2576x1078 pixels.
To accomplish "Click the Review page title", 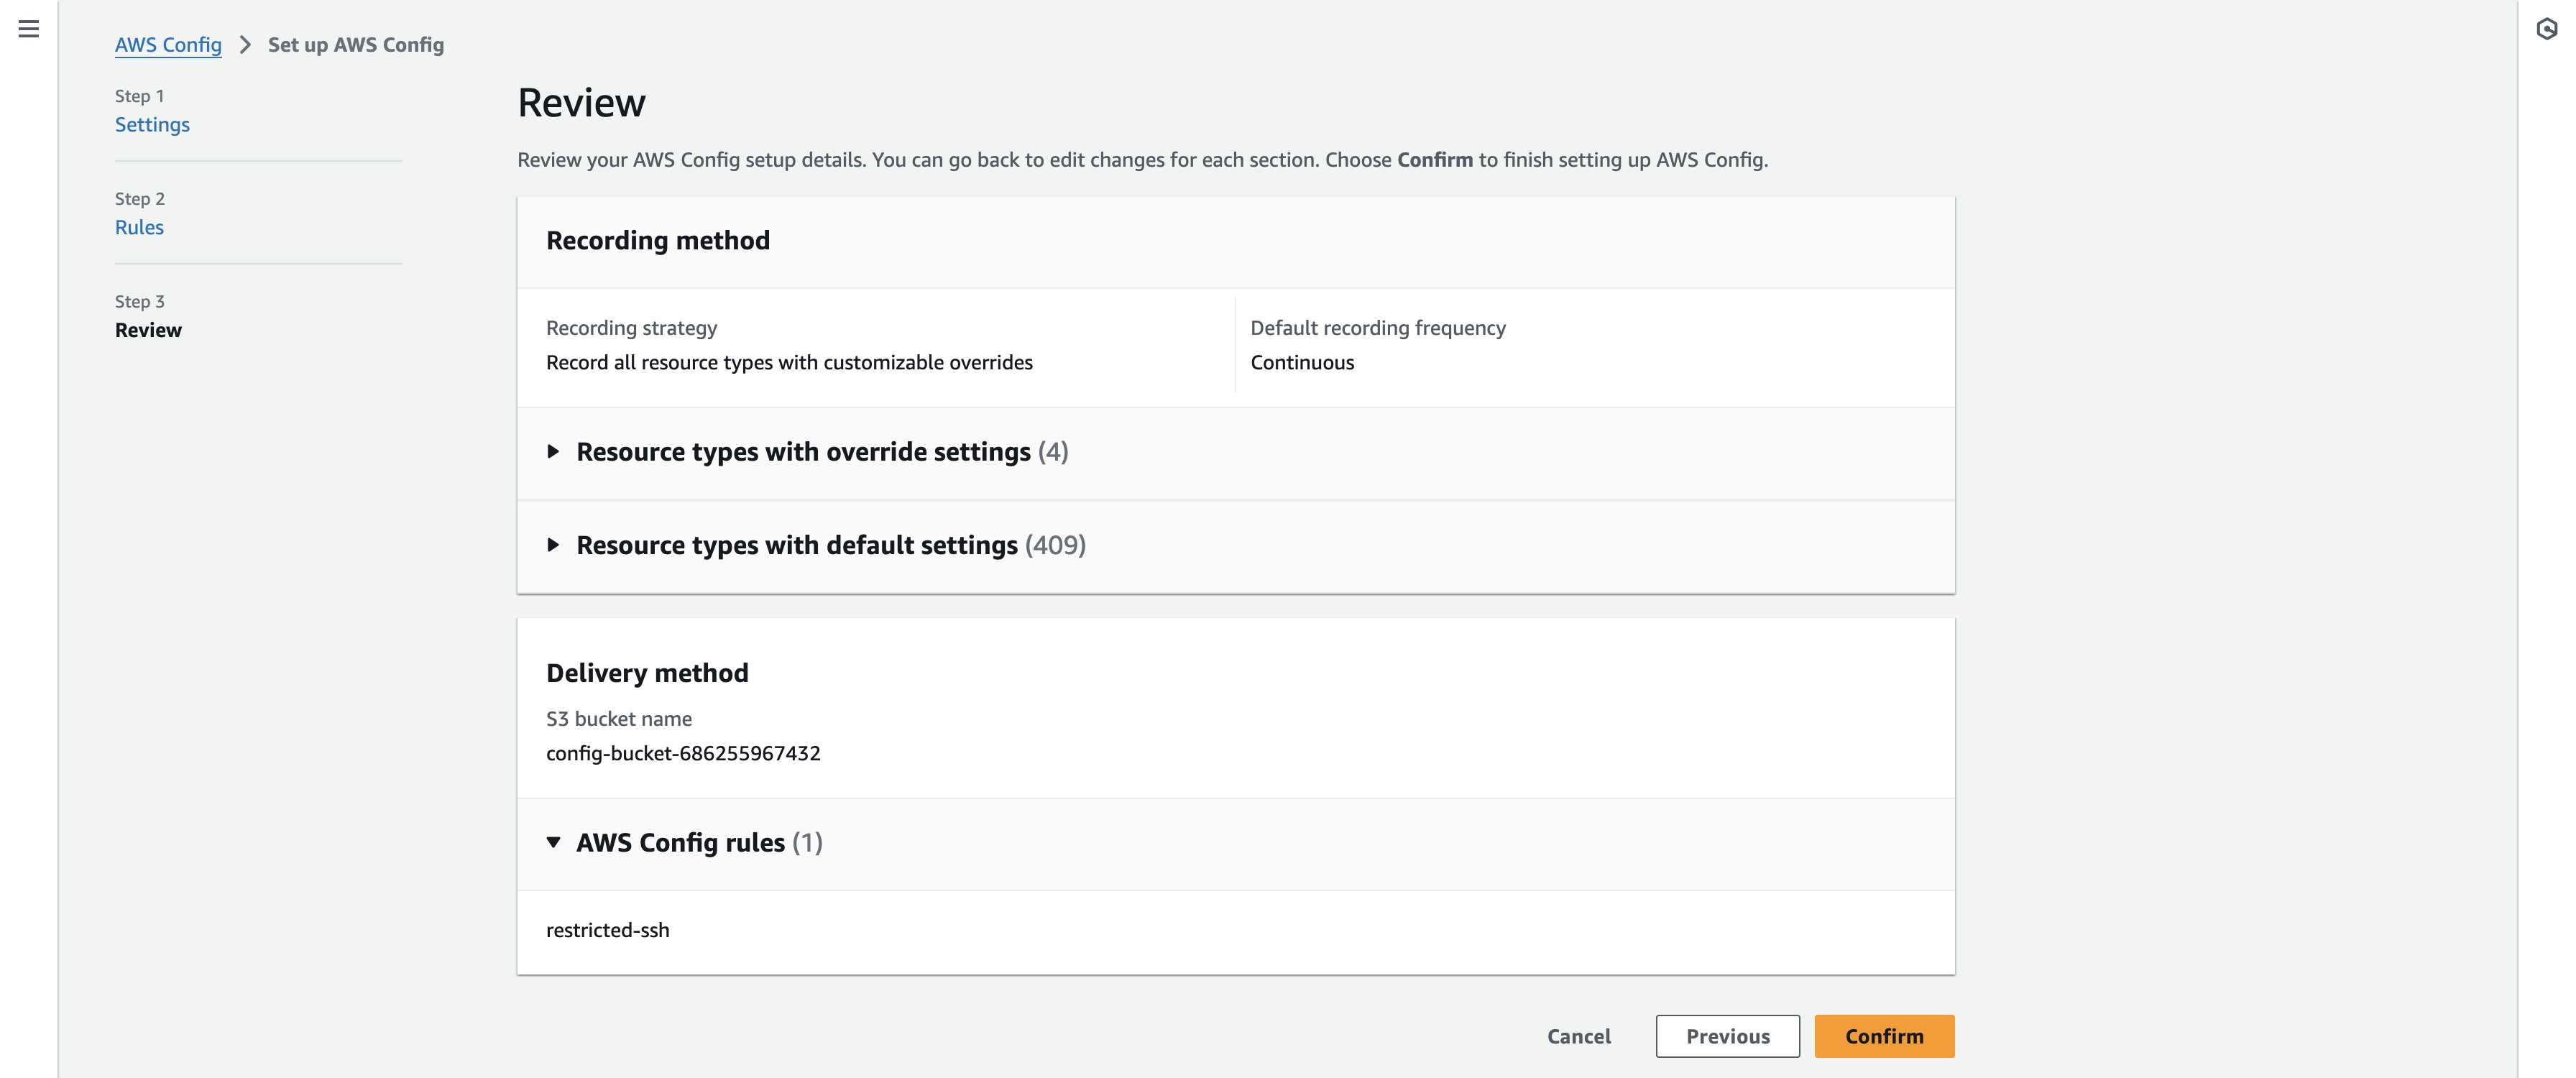I will pyautogui.click(x=582, y=103).
